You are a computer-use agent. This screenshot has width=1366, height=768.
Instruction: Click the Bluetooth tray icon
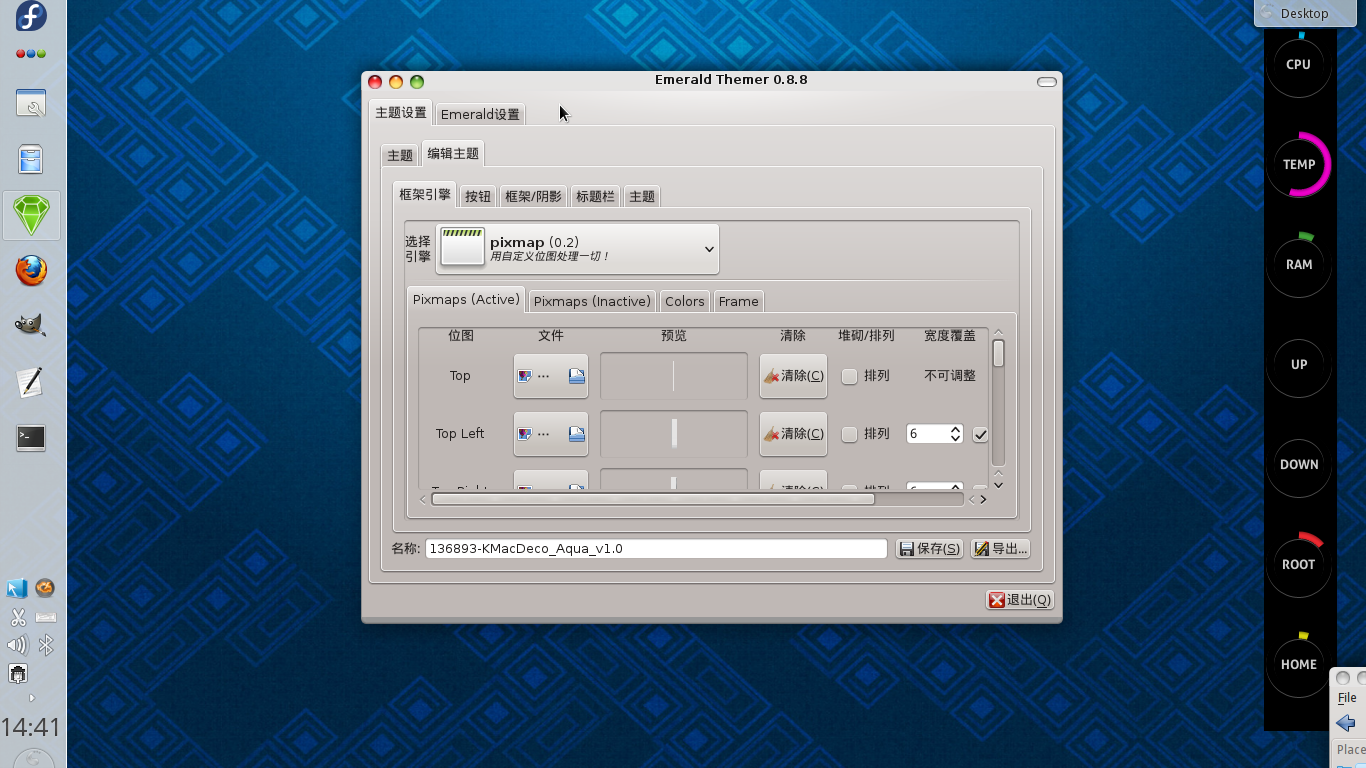tap(46, 646)
